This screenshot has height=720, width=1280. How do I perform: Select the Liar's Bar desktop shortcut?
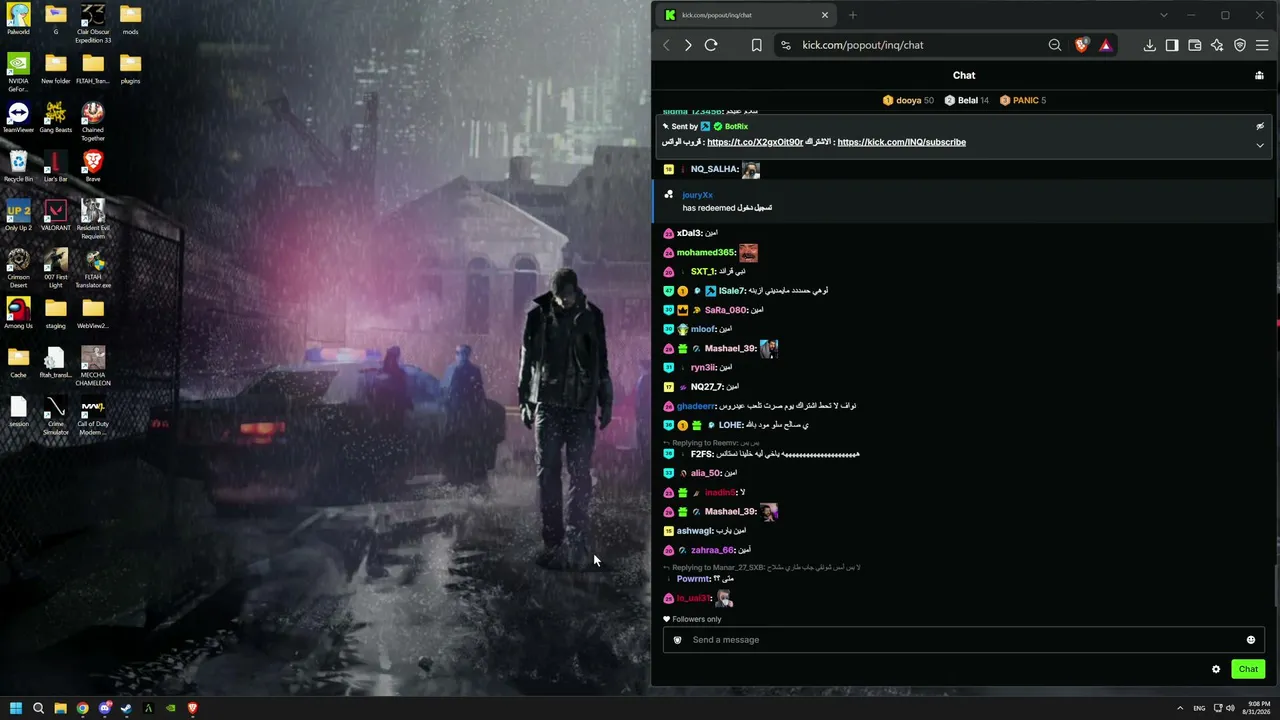[56, 166]
